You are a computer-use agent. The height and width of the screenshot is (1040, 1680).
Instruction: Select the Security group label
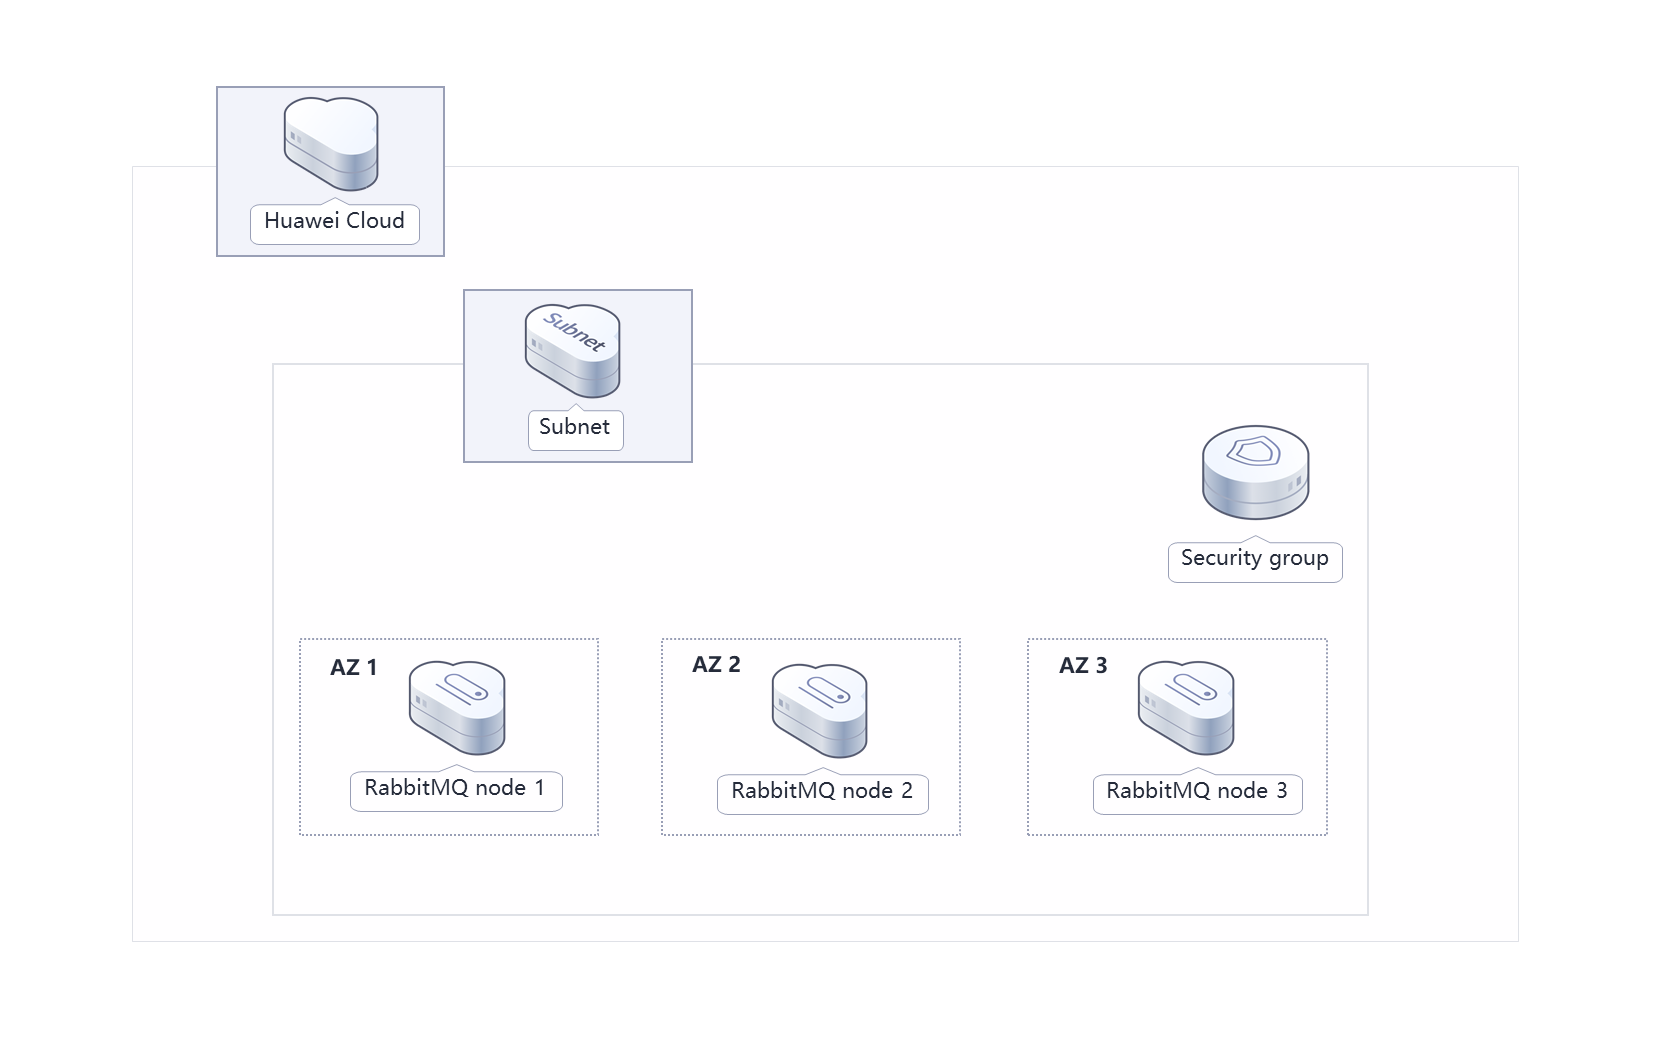click(x=1254, y=560)
